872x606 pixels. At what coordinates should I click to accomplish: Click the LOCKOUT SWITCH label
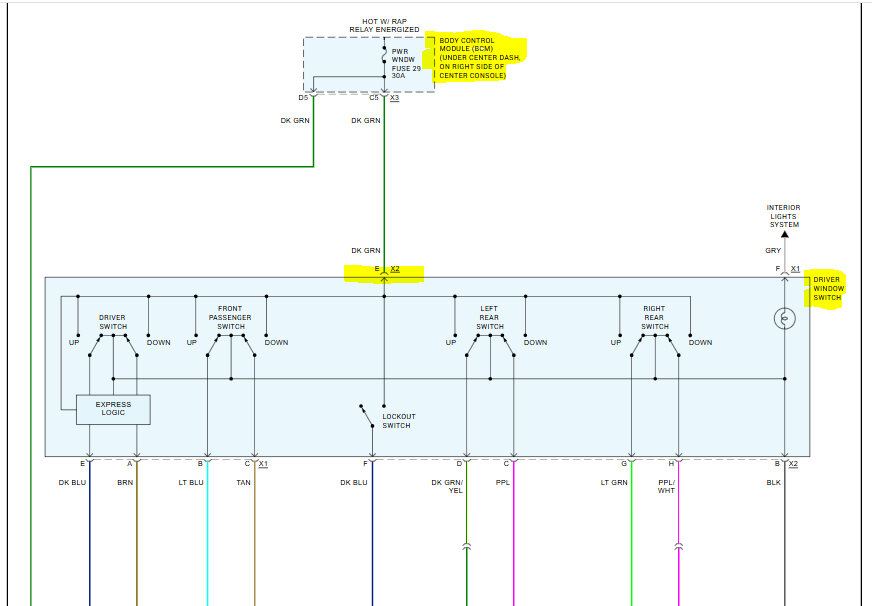pos(399,421)
